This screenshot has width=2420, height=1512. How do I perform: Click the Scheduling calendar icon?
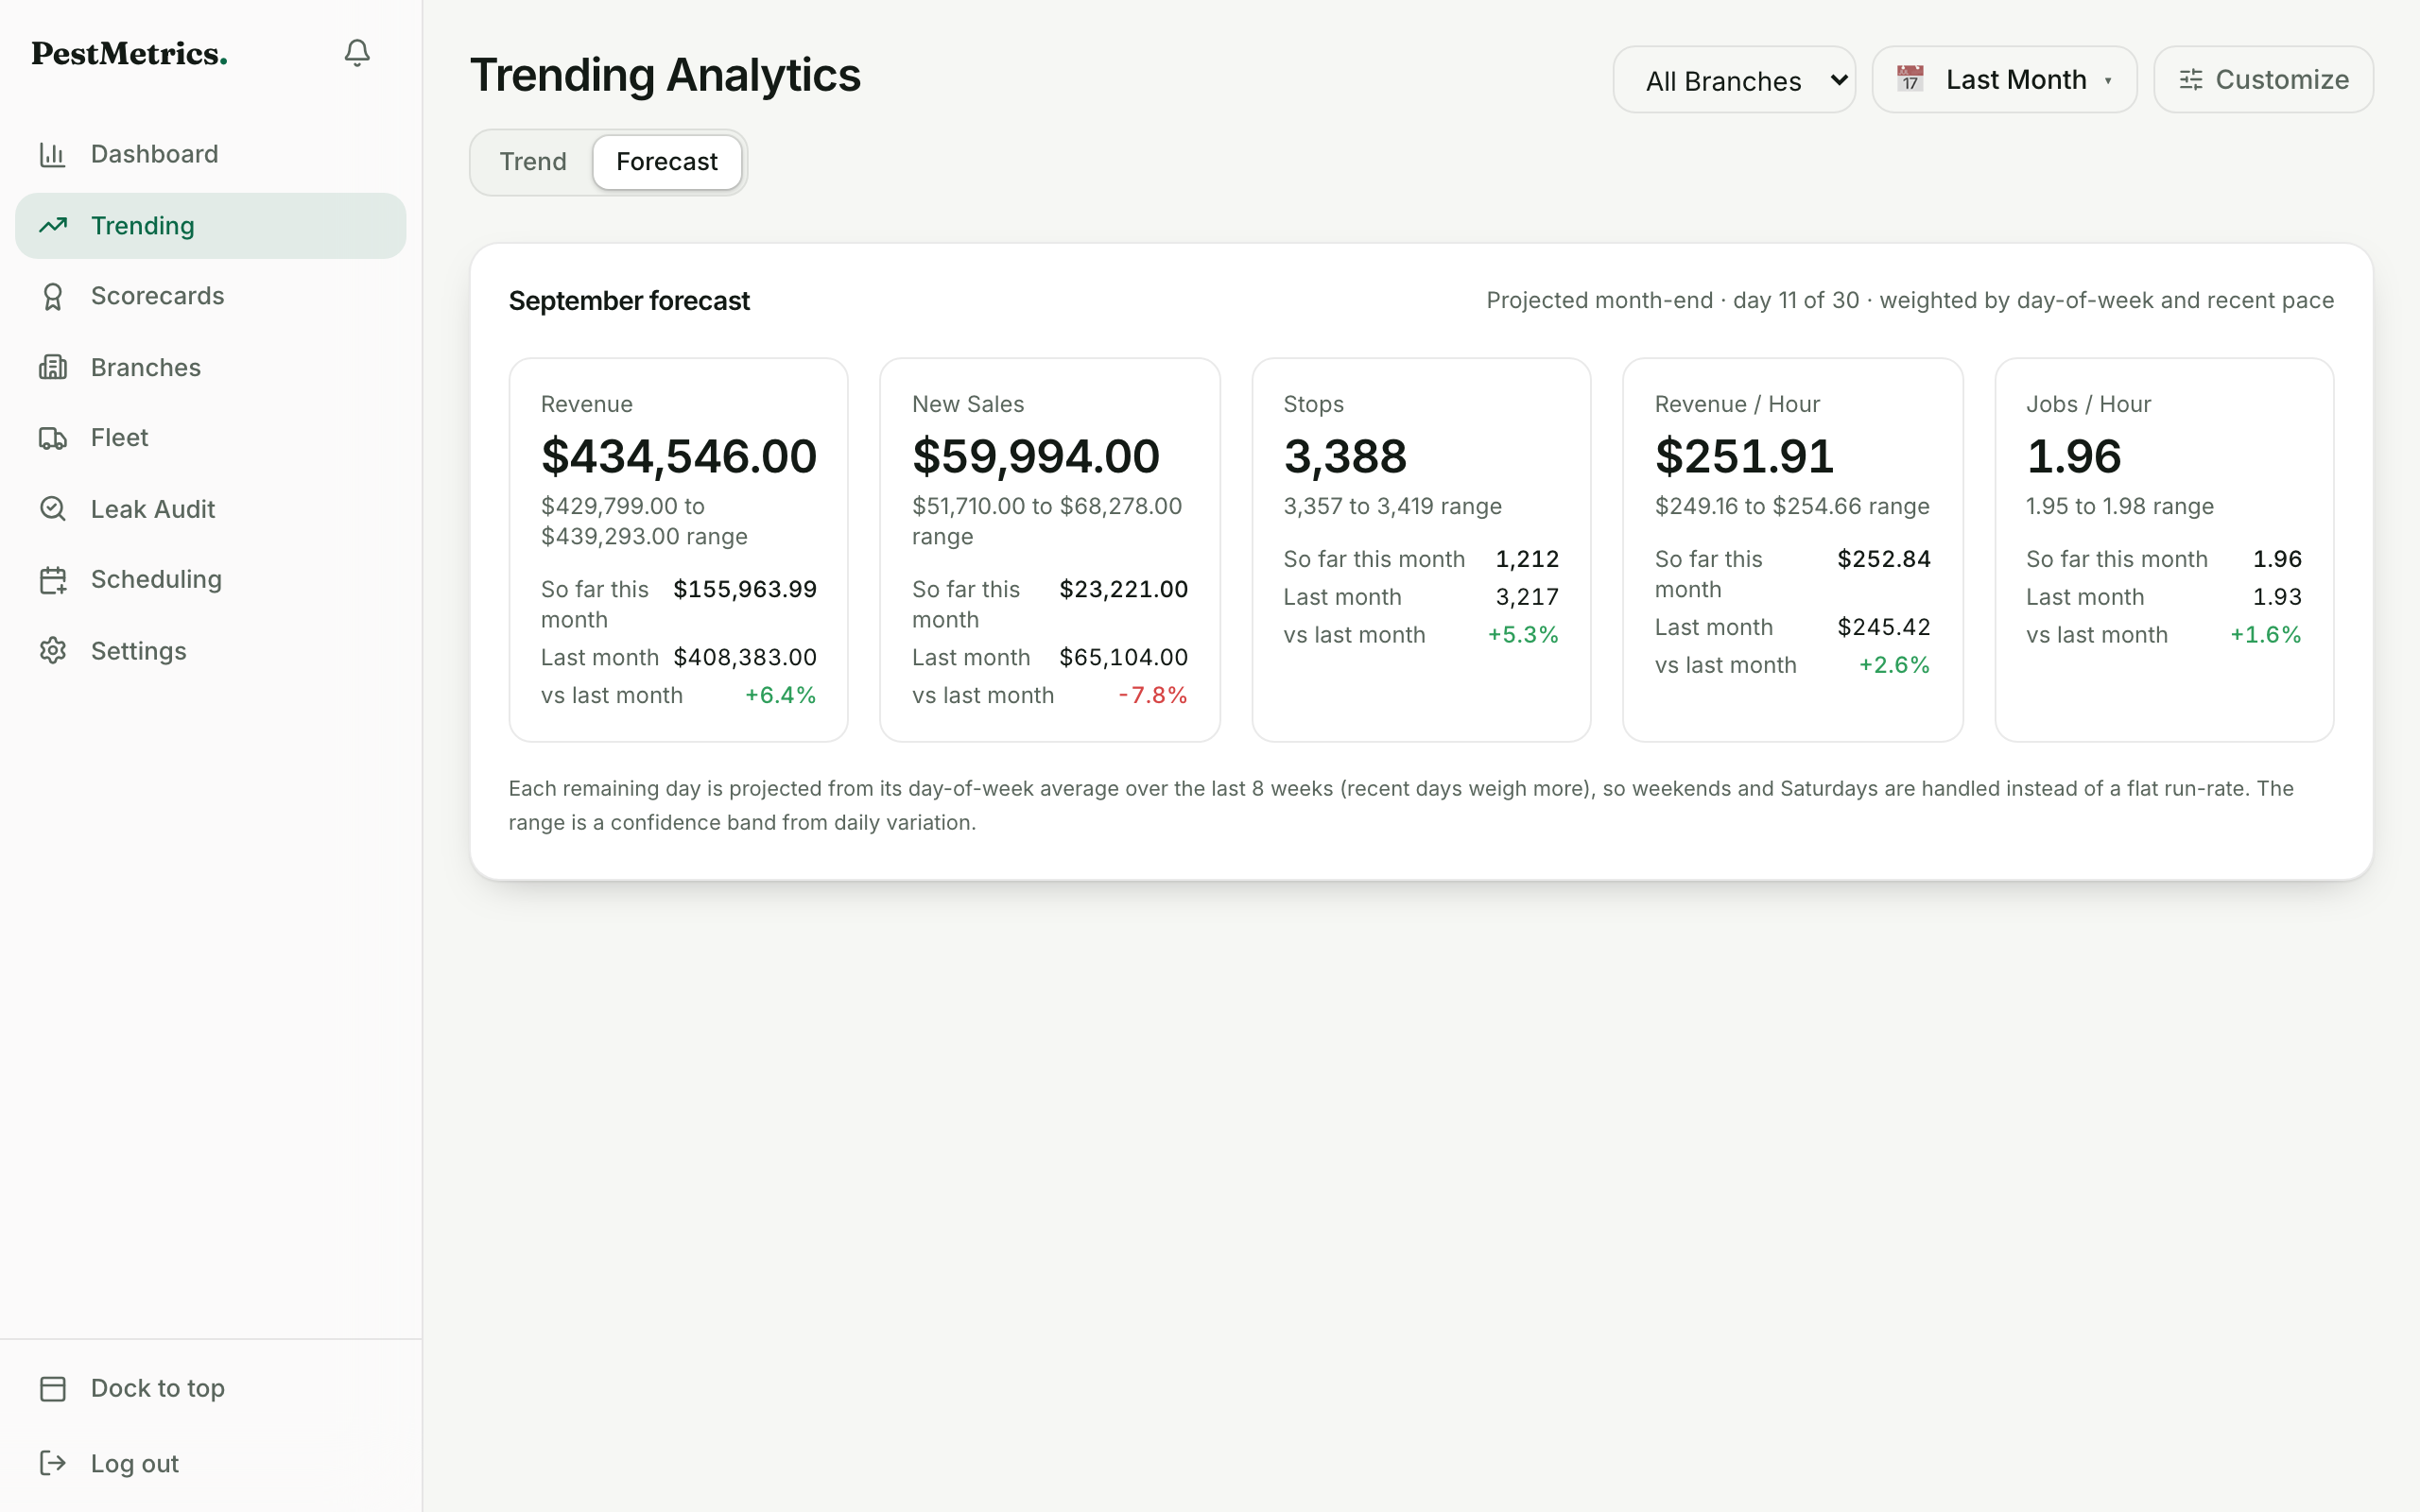point(53,580)
